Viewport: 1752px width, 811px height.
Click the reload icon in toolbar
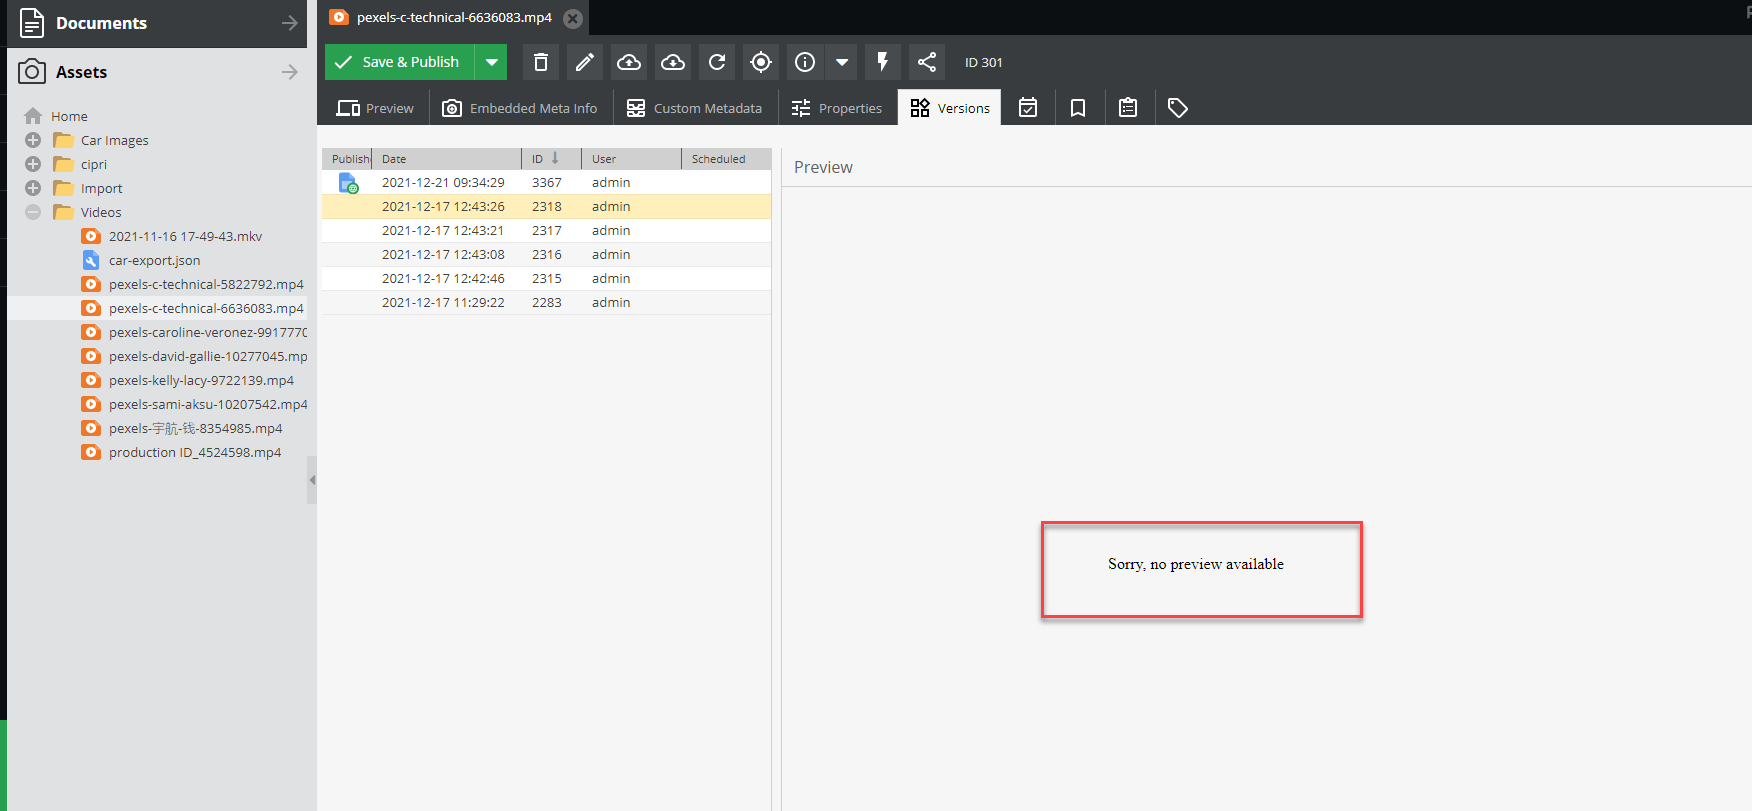717,62
